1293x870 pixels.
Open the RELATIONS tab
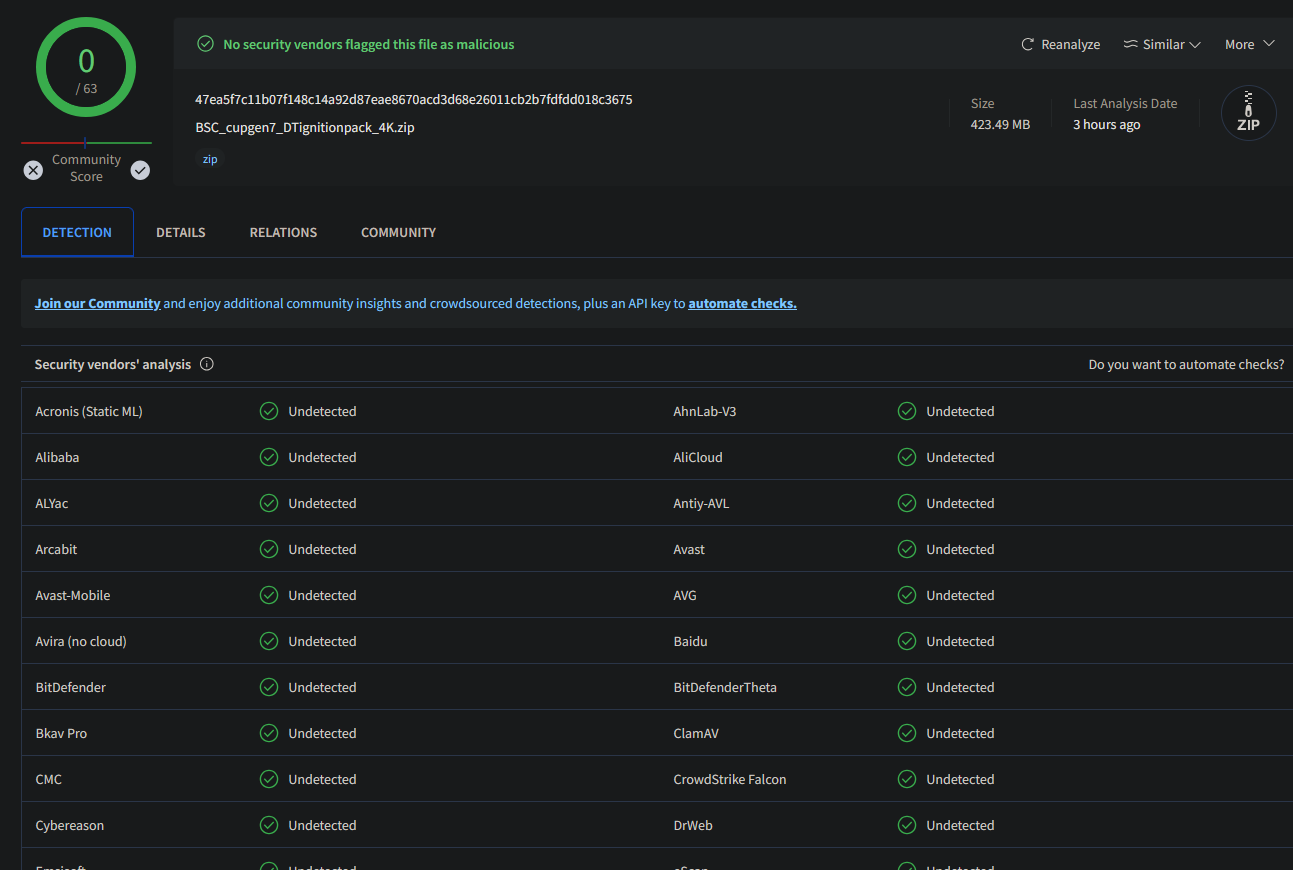pos(283,232)
